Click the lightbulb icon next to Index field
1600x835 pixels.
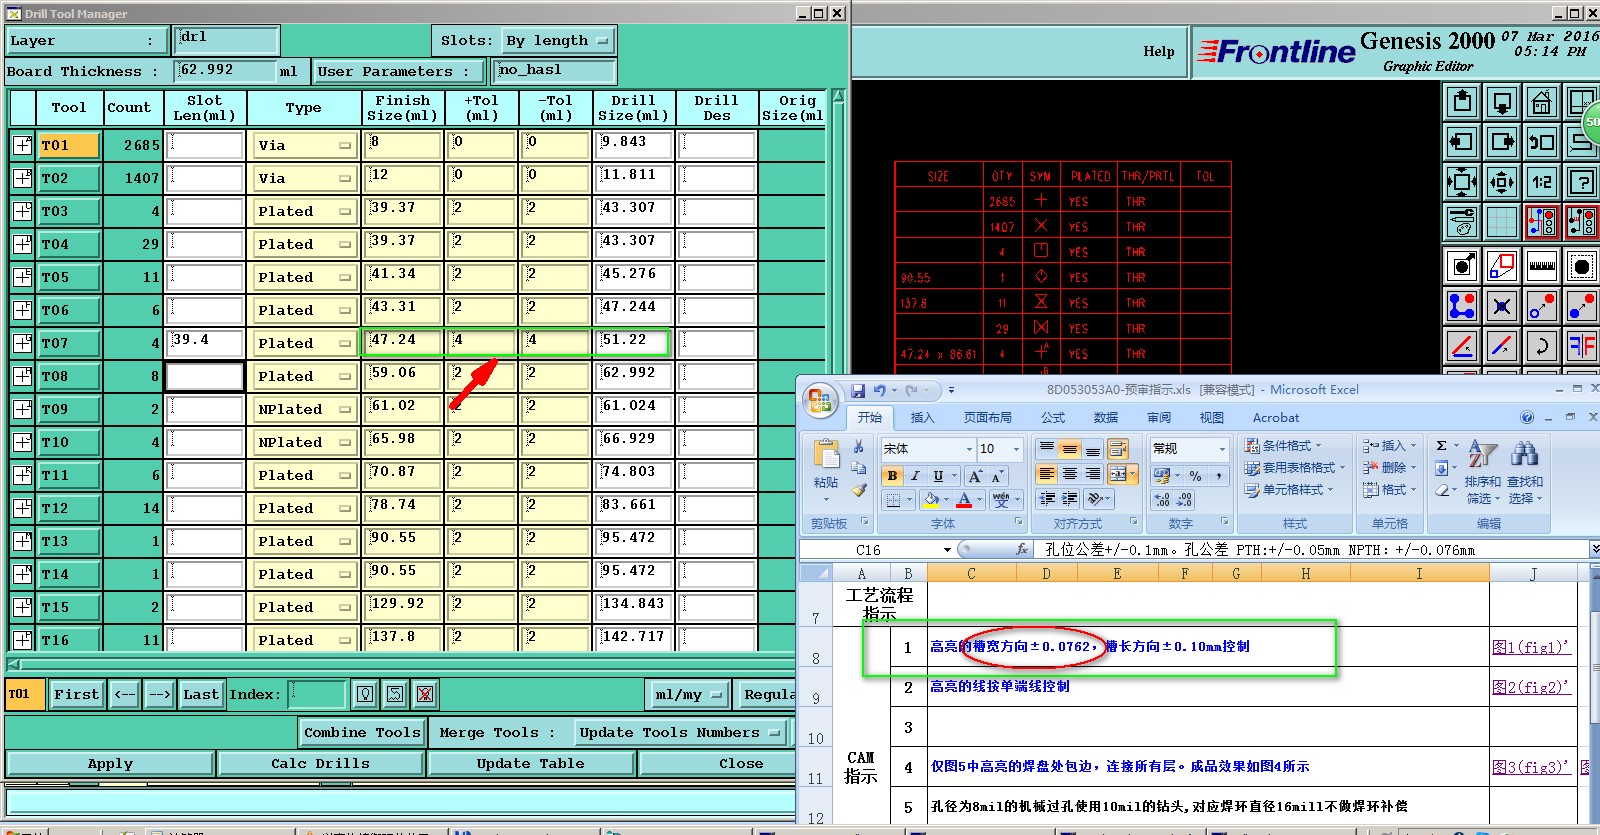coord(365,694)
